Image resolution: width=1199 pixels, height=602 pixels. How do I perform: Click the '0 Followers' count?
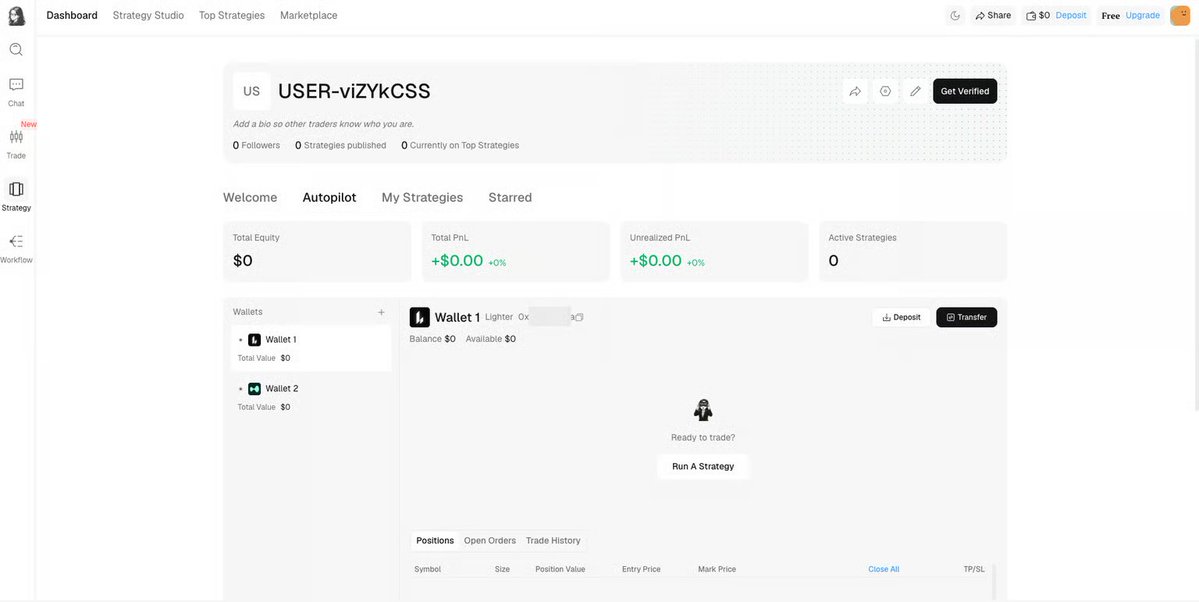[x=256, y=145]
